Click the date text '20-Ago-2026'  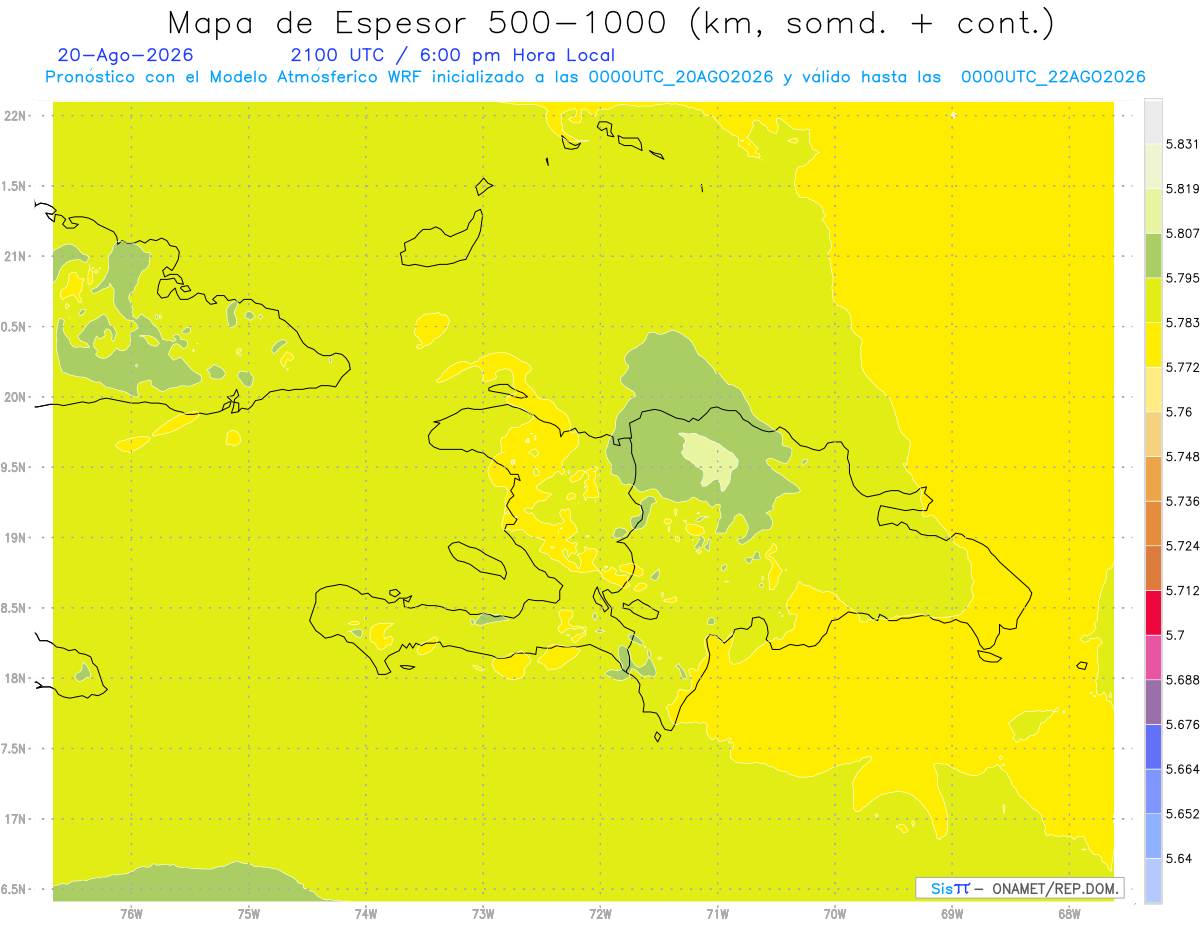125,55
